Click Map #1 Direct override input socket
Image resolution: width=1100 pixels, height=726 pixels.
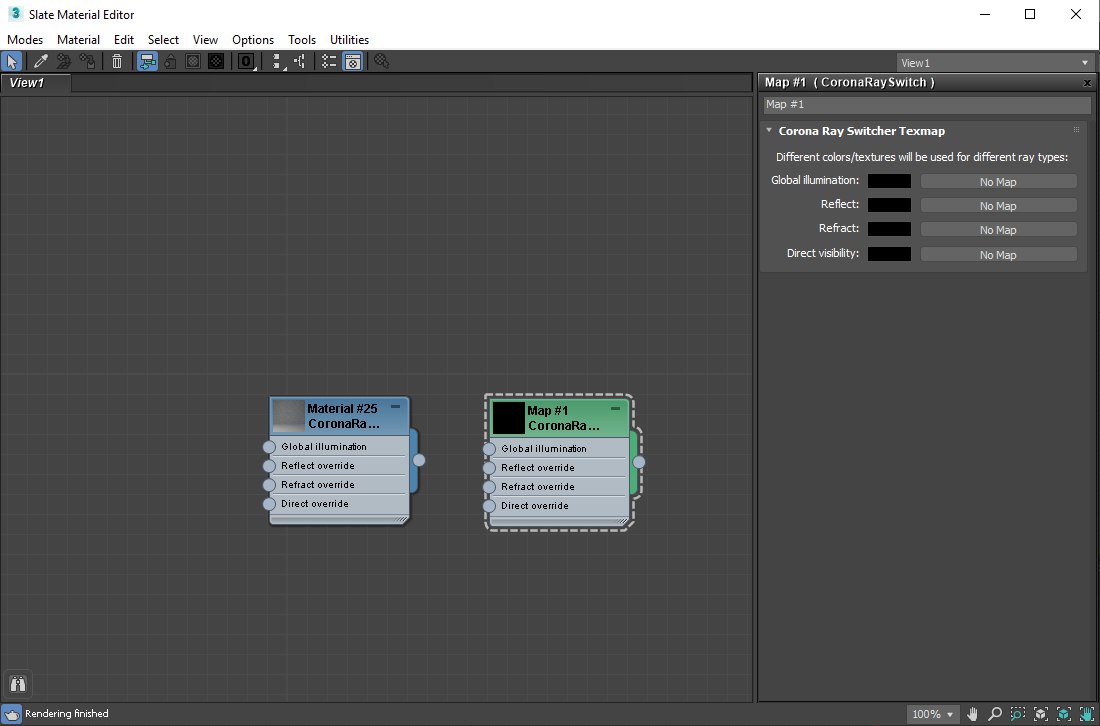click(490, 506)
